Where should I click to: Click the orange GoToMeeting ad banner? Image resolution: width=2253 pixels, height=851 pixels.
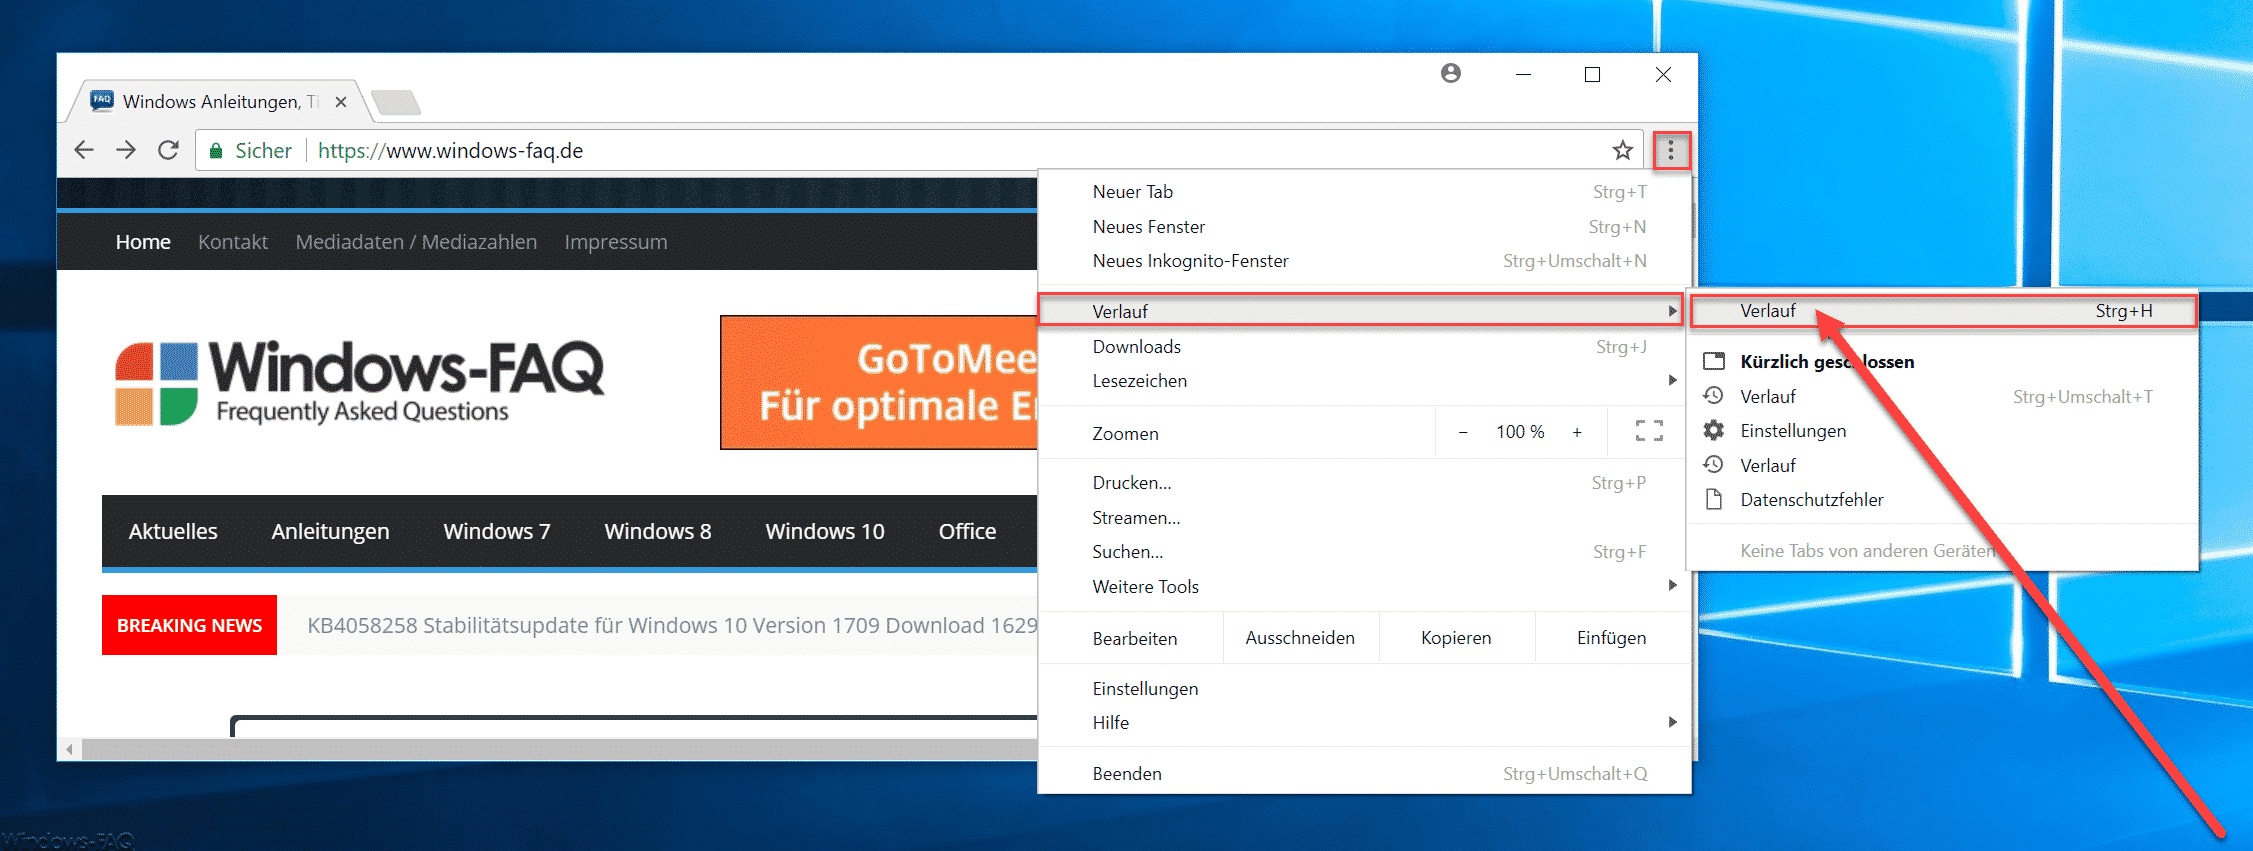879,382
